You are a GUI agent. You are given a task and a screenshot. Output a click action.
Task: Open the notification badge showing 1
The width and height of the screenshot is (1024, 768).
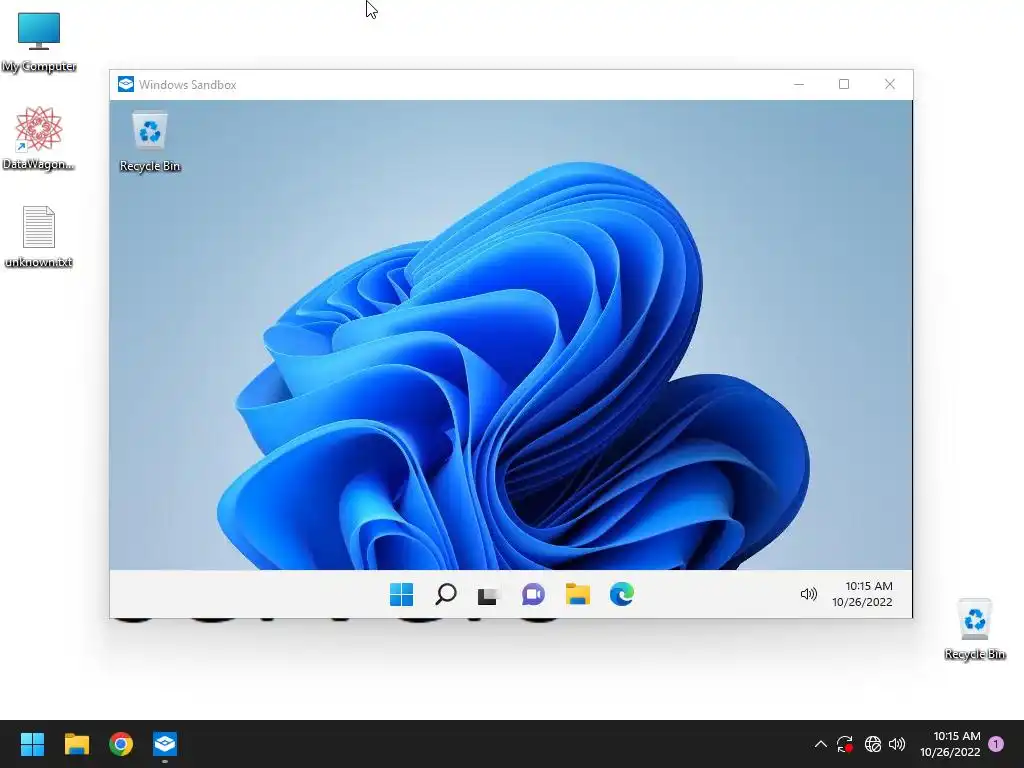996,744
